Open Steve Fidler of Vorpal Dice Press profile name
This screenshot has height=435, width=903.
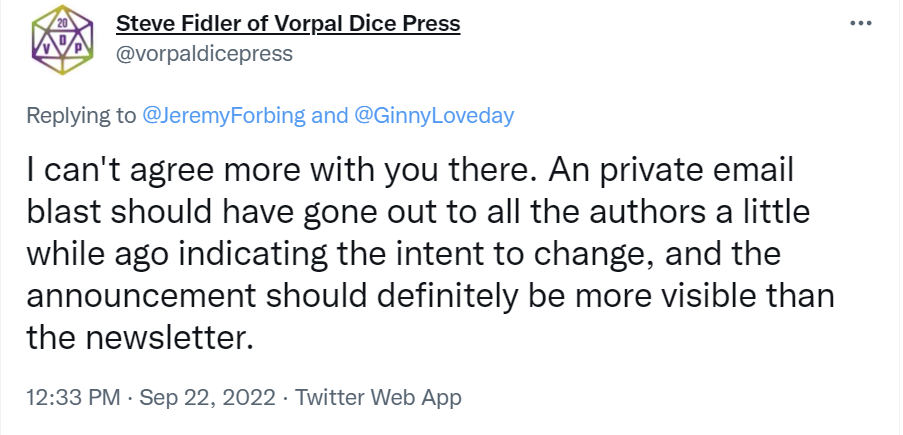(288, 23)
